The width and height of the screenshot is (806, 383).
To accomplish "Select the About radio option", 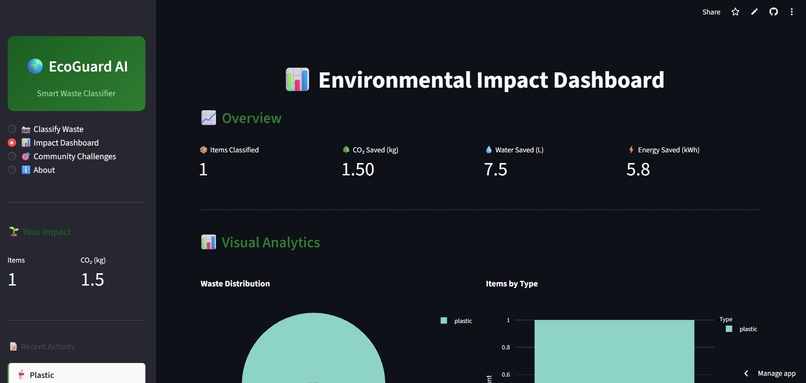I will [x=12, y=170].
